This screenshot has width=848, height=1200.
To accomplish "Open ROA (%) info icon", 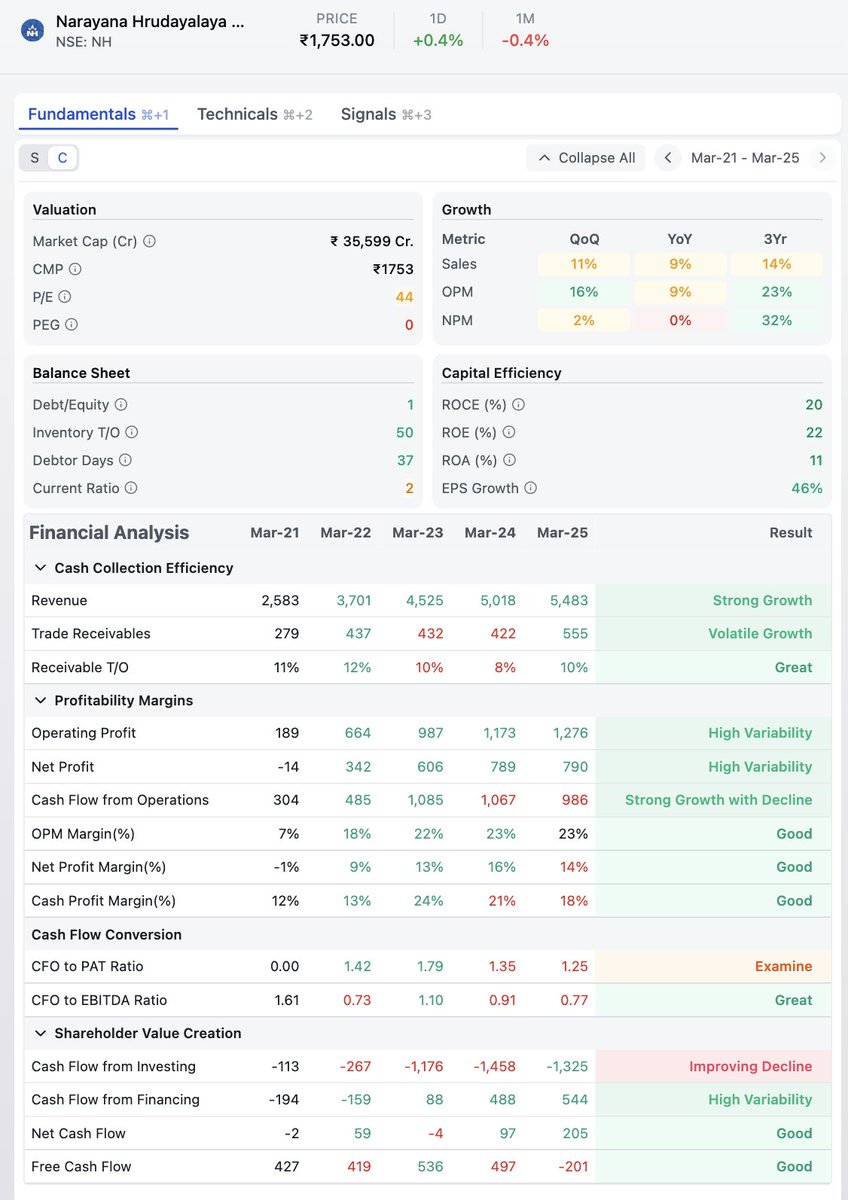I will point(509,461).
